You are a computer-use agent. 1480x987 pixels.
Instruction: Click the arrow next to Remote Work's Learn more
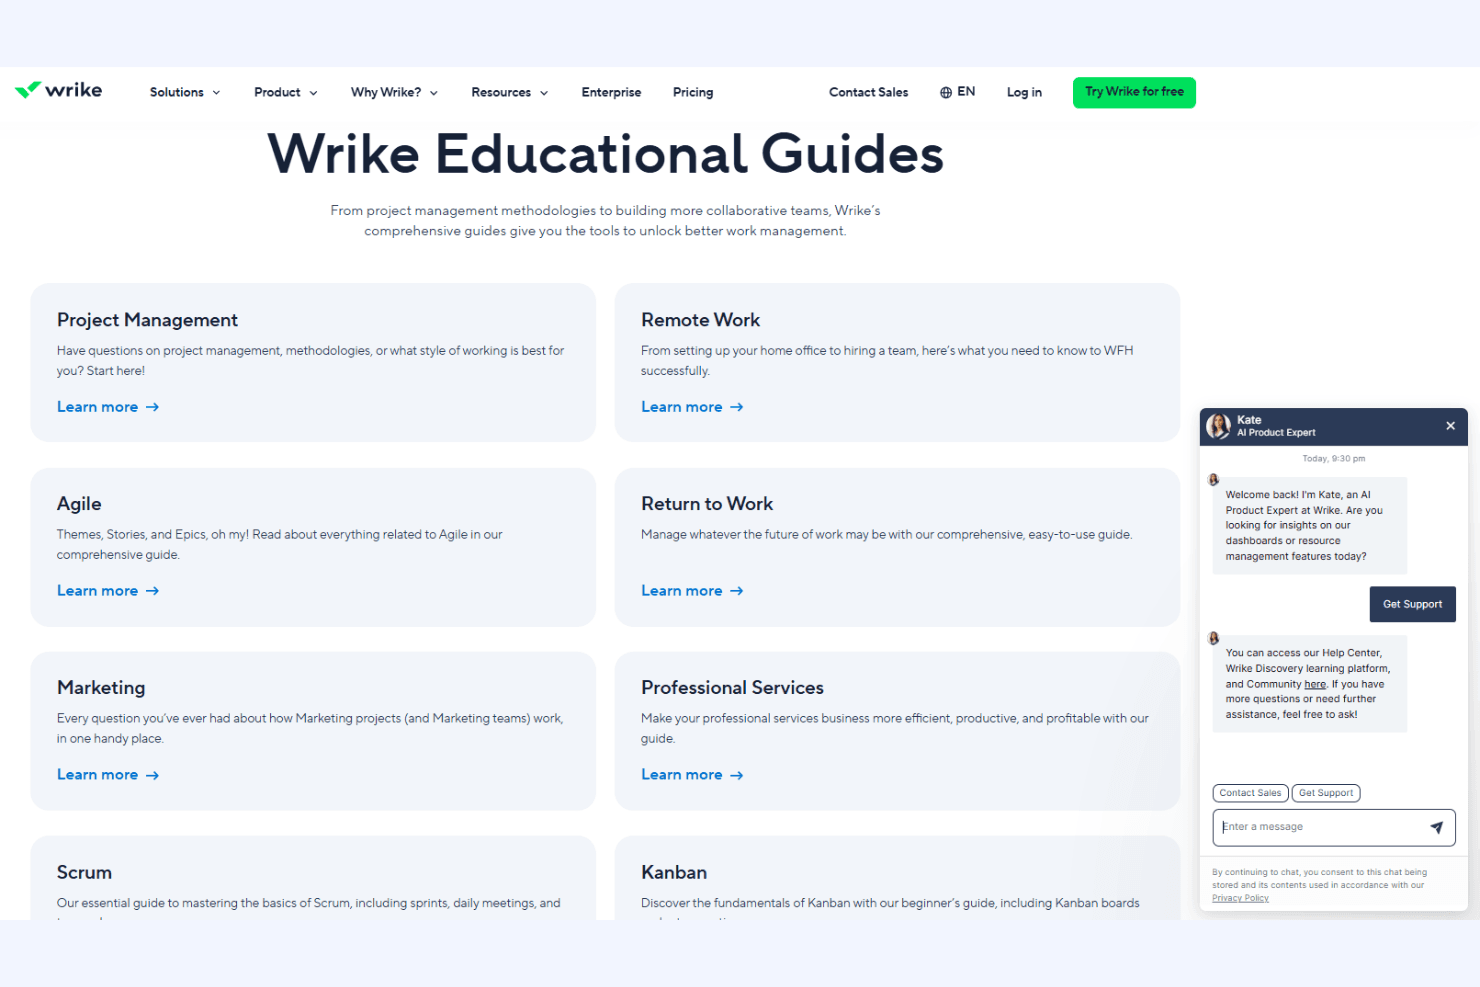point(737,407)
